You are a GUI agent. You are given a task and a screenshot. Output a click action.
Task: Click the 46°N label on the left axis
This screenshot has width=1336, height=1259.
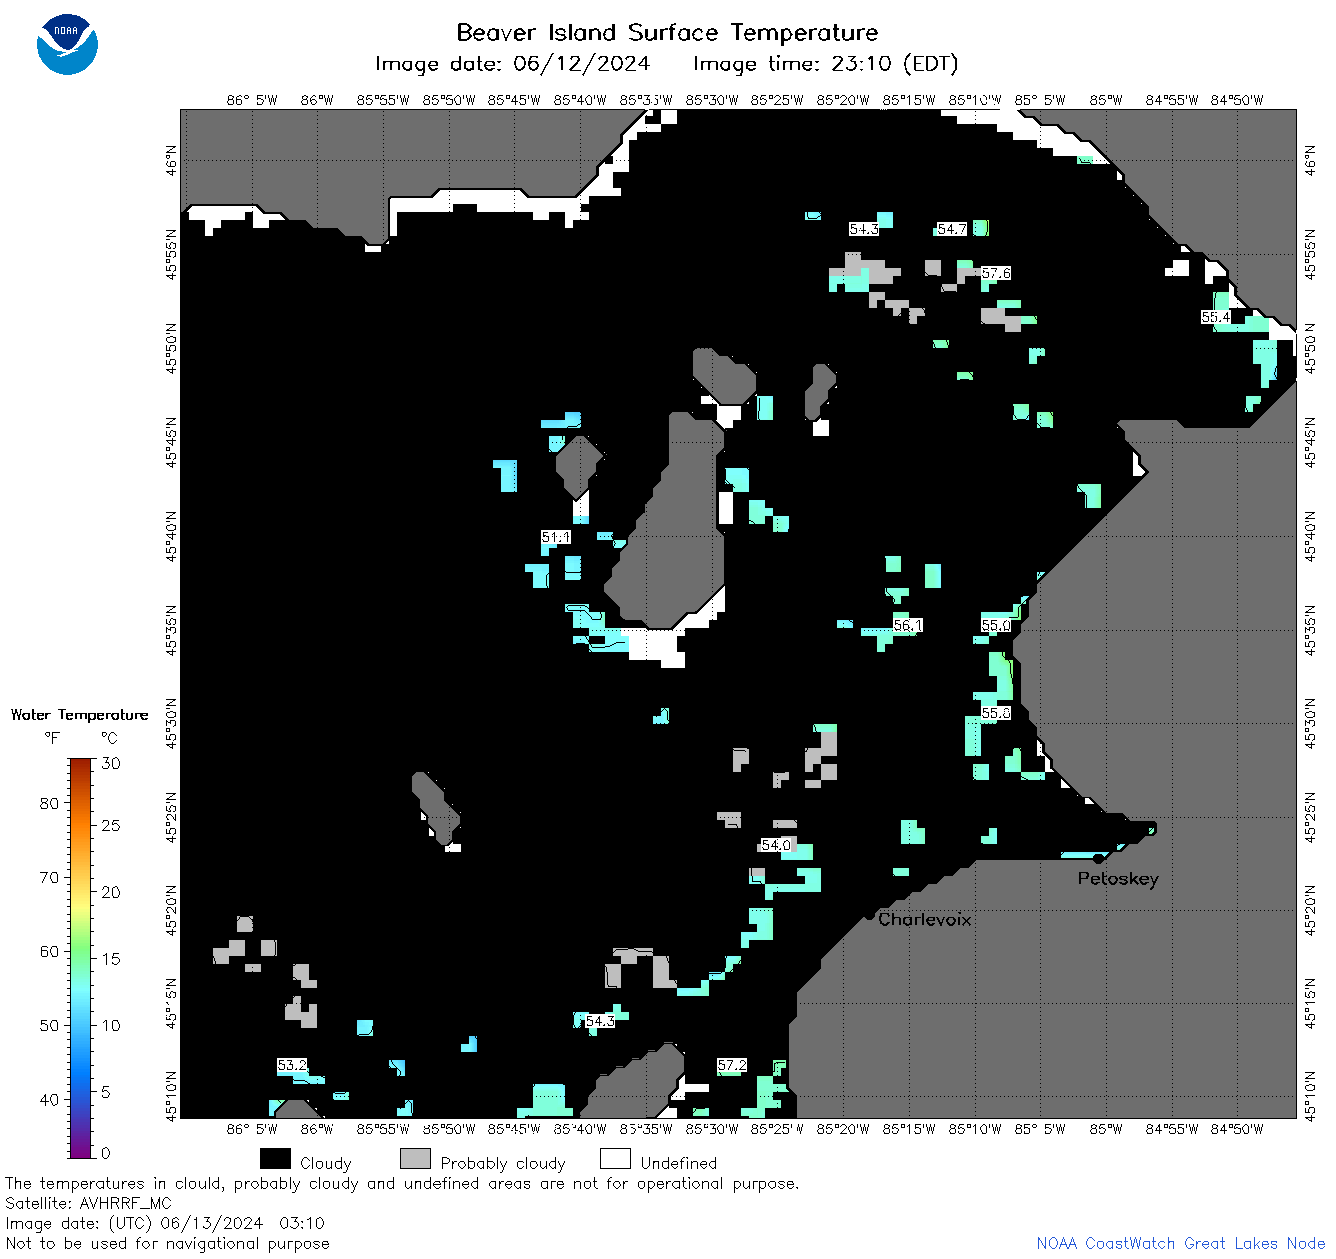click(x=171, y=160)
